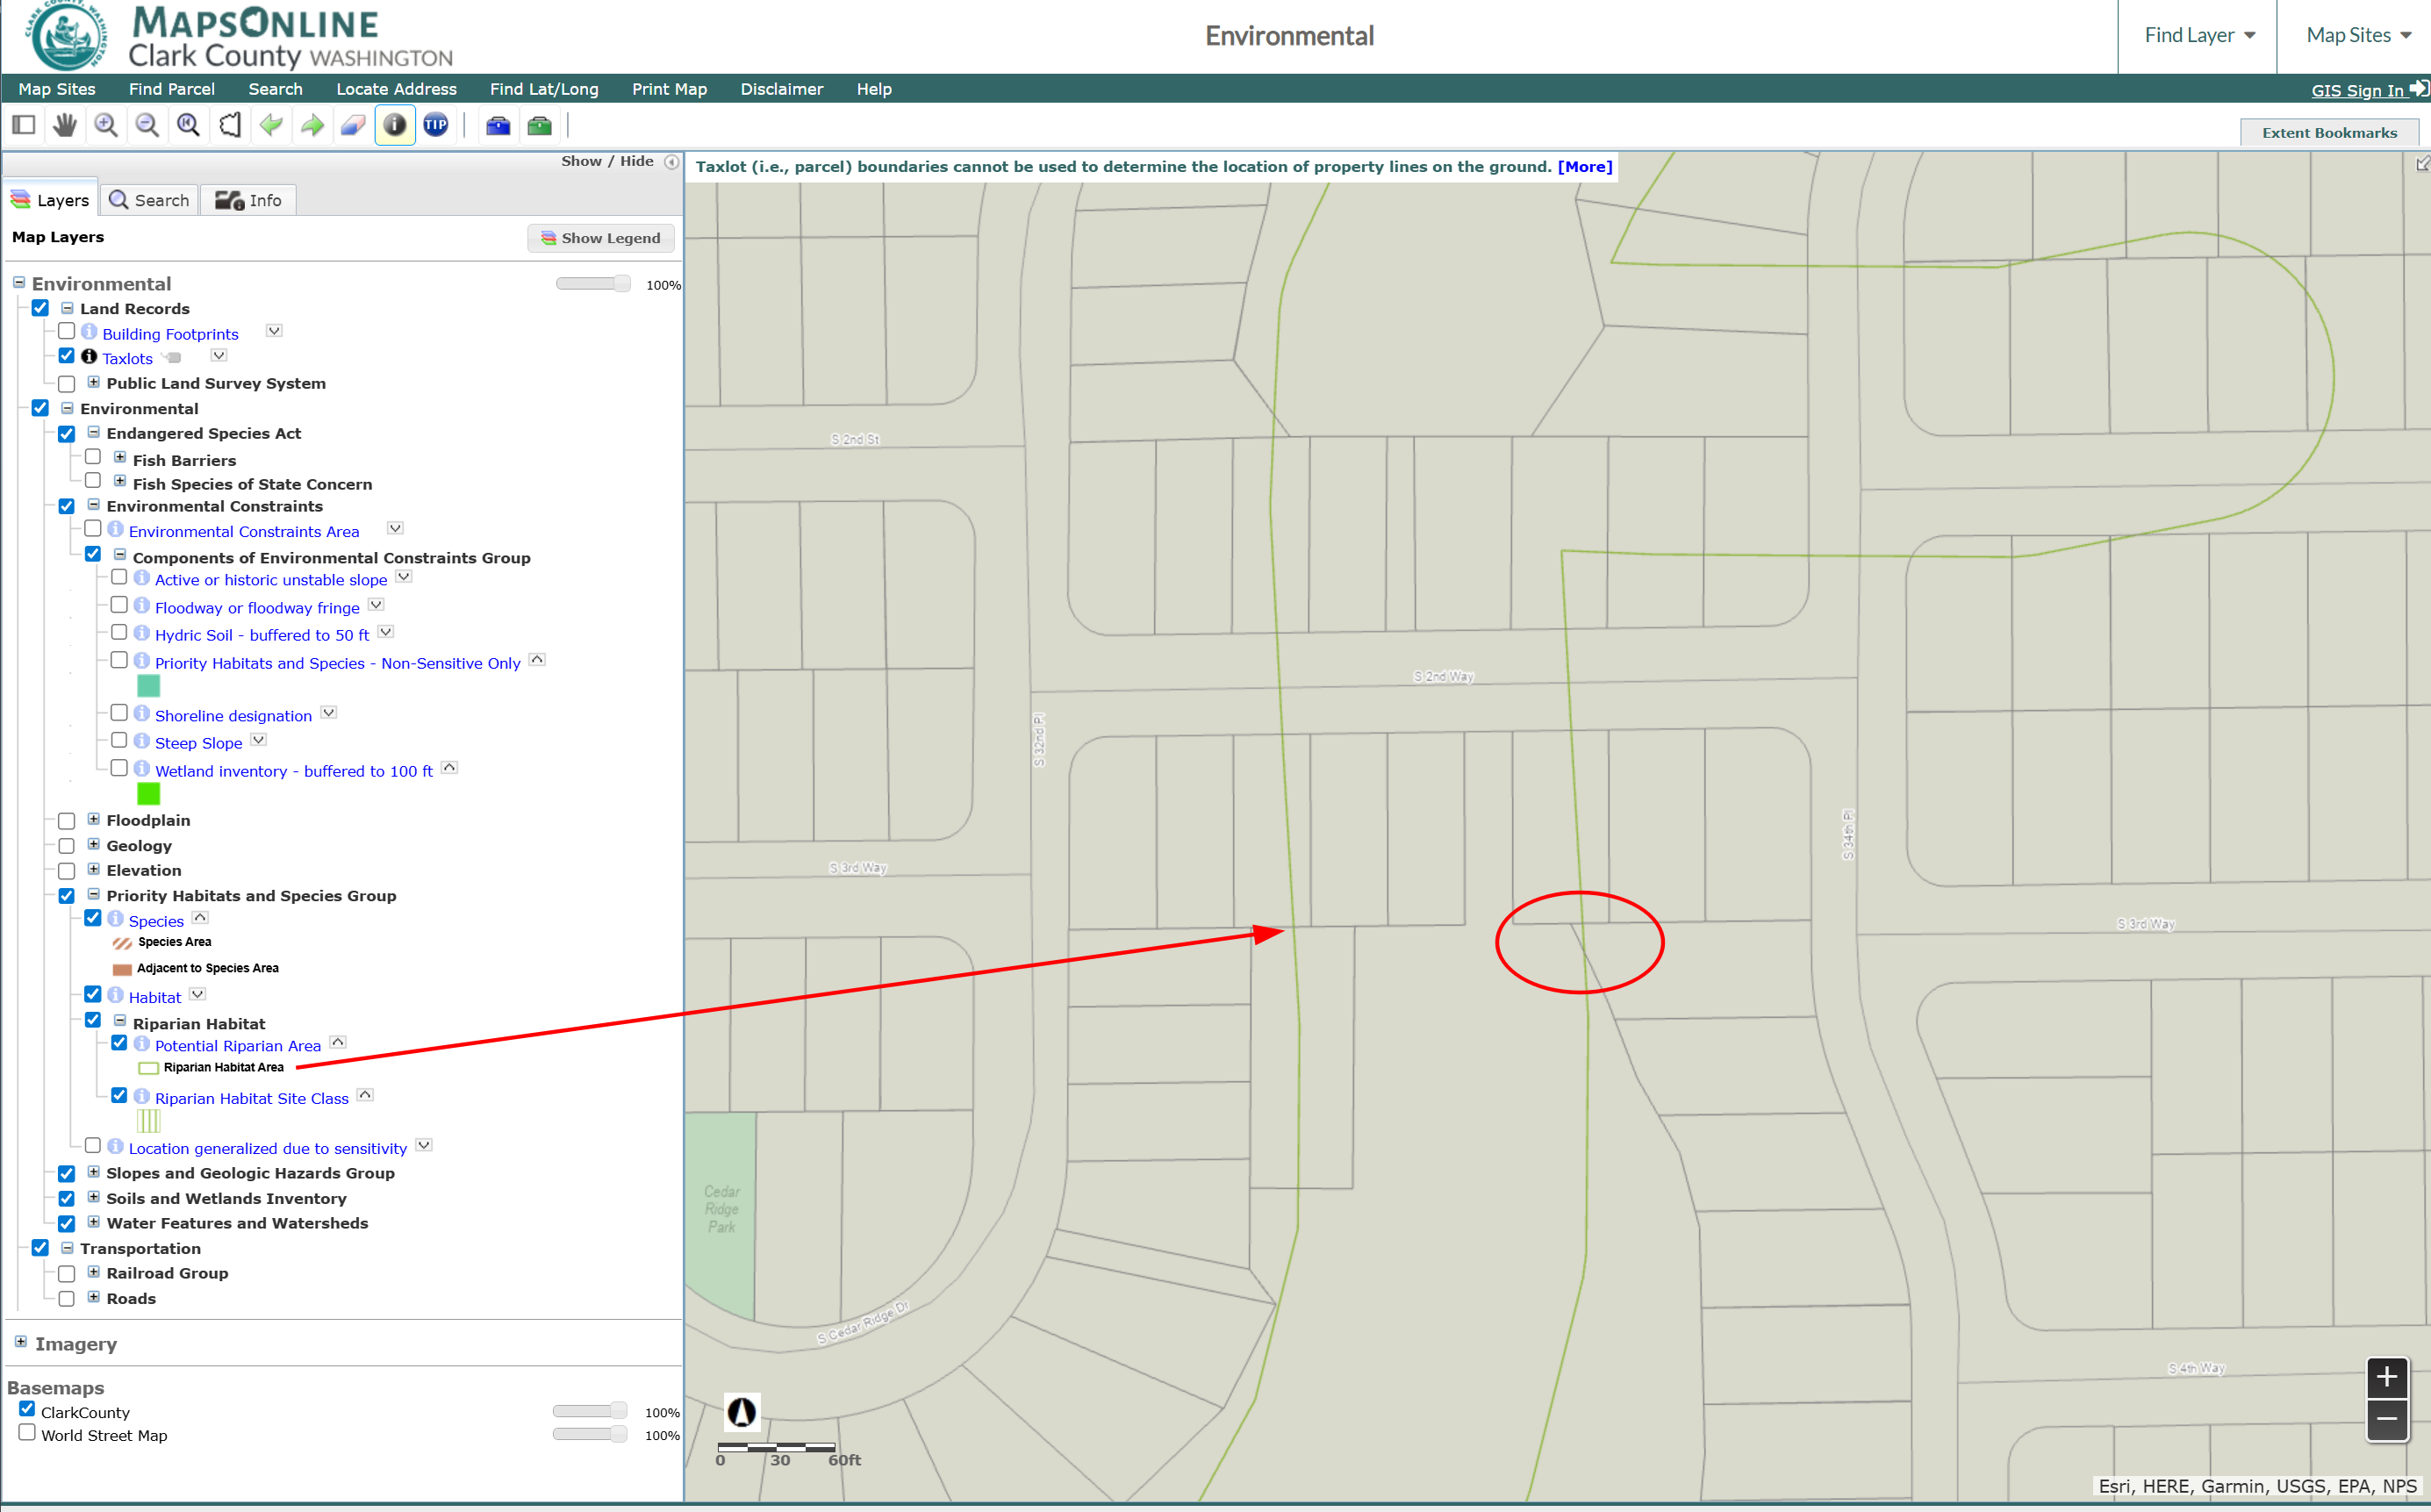
Task: Click the eraser clear-selection tool
Action: (353, 125)
